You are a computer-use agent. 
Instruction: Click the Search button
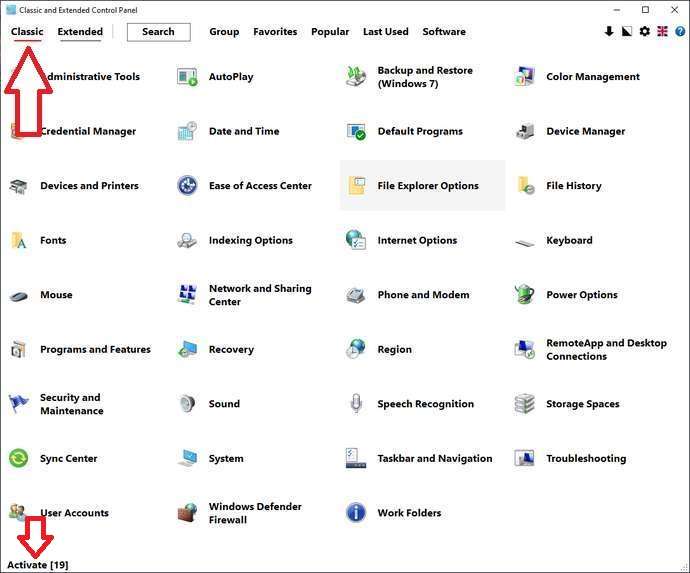(x=158, y=32)
